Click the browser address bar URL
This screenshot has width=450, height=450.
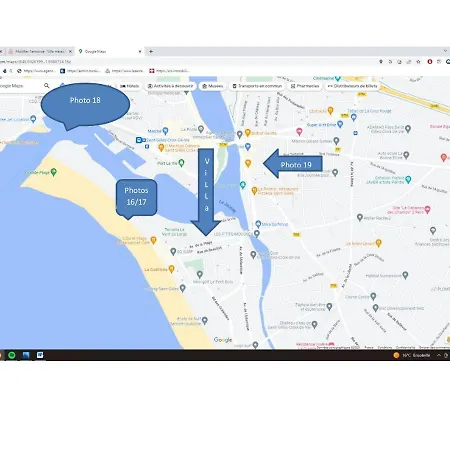(x=36, y=62)
